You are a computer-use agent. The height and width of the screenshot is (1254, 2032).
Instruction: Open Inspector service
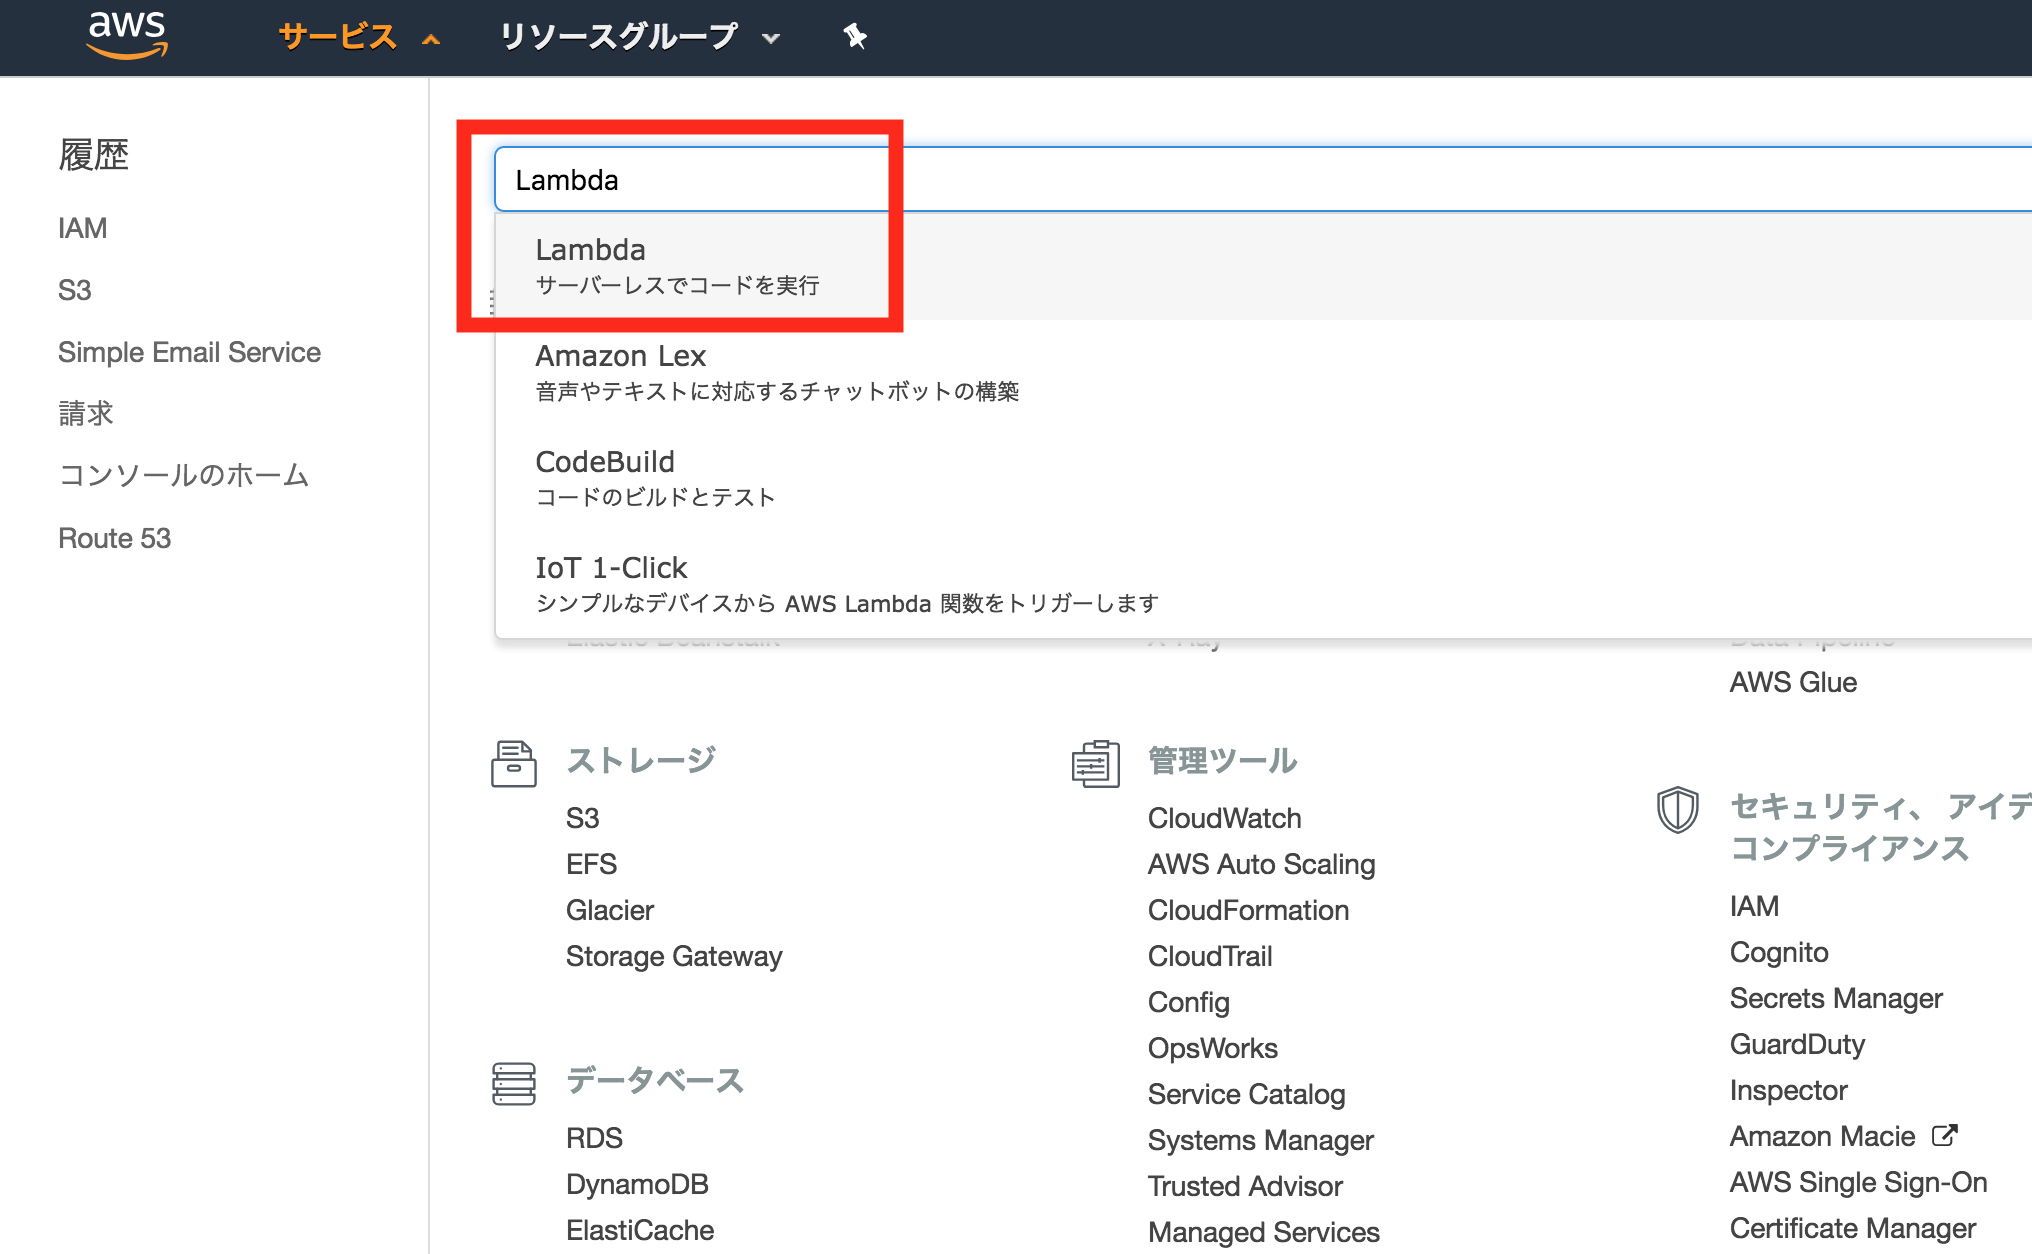[x=1789, y=1090]
